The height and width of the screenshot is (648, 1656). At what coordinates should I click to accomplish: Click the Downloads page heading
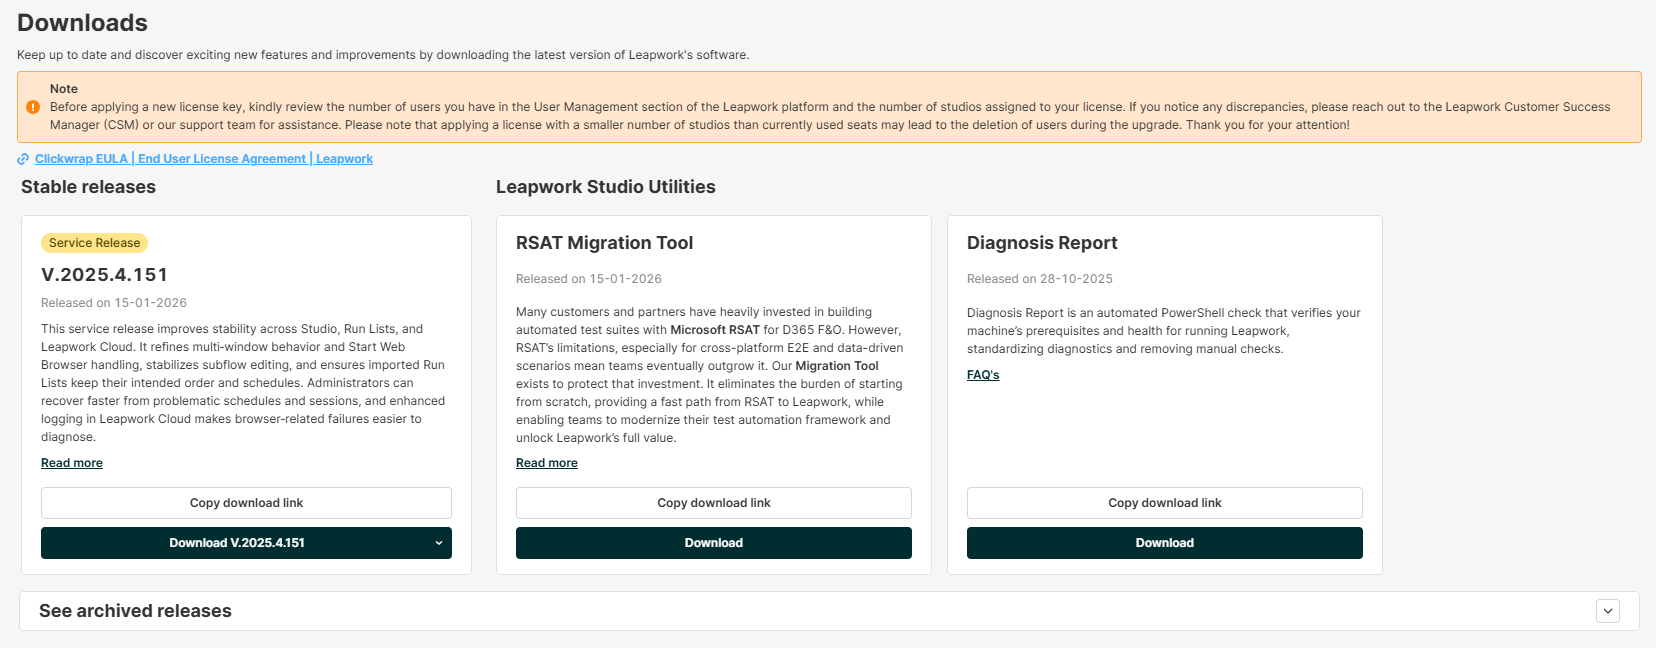[x=82, y=23]
